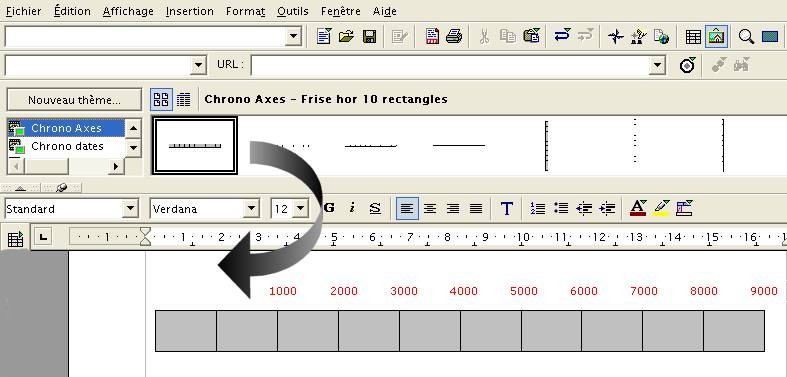Click the Save document icon

tap(370, 37)
